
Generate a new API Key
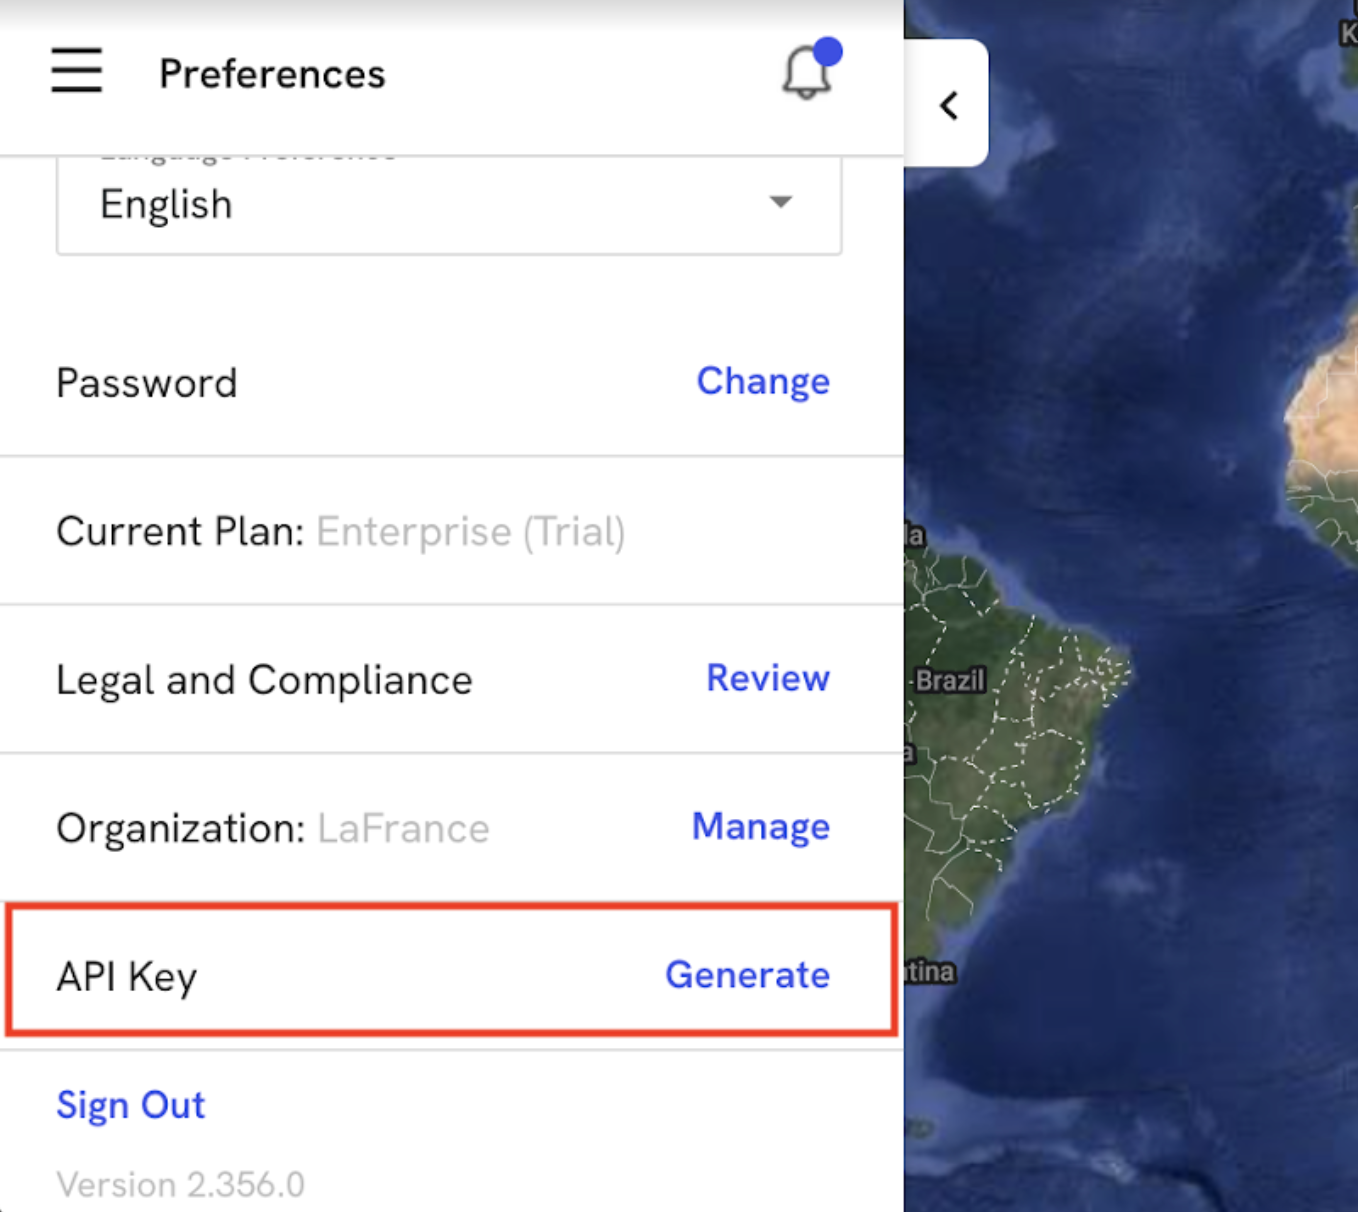click(748, 975)
